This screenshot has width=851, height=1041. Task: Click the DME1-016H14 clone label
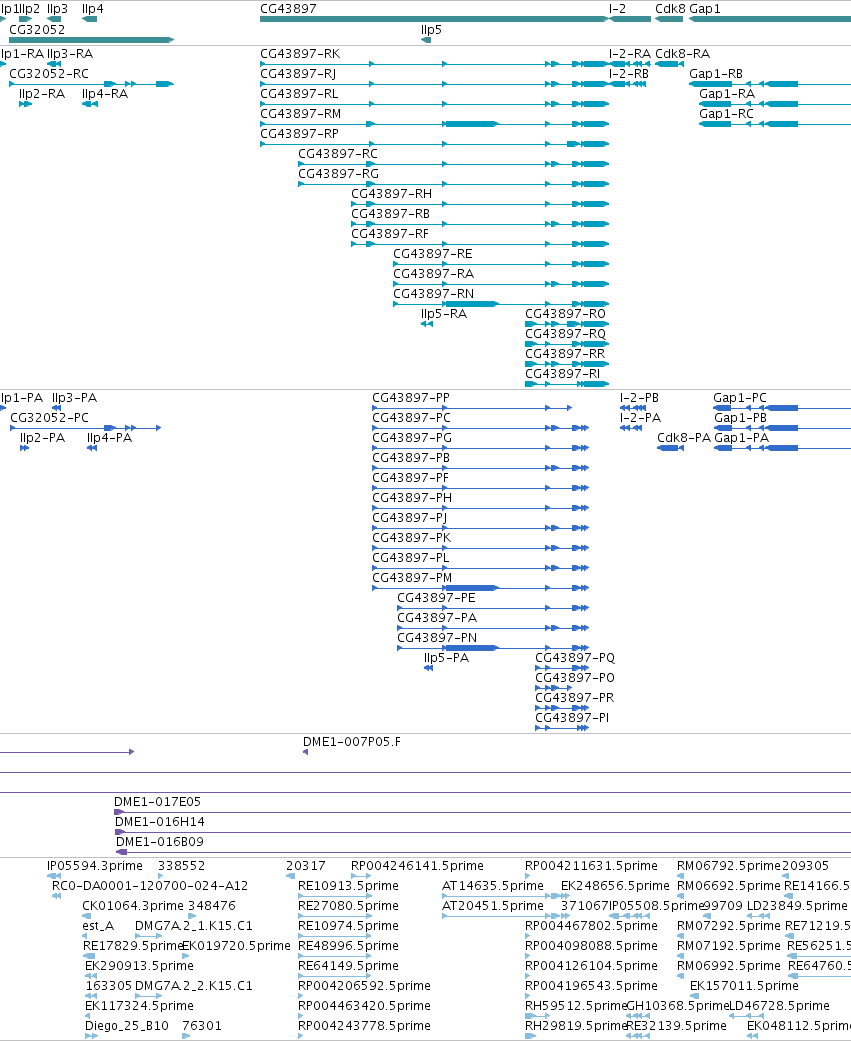(x=159, y=821)
